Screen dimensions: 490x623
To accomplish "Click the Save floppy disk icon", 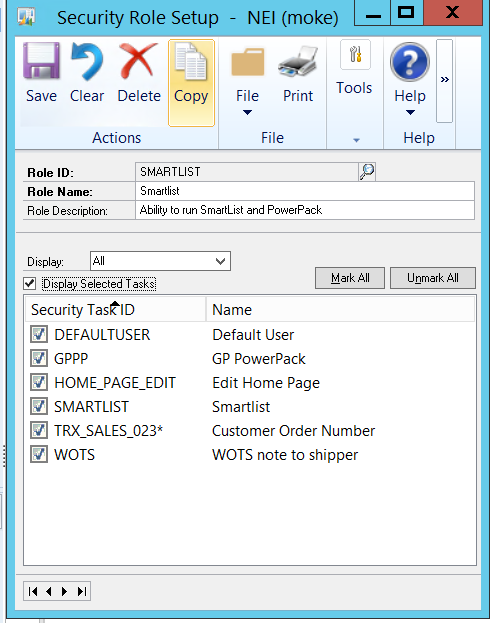I will click(41, 61).
